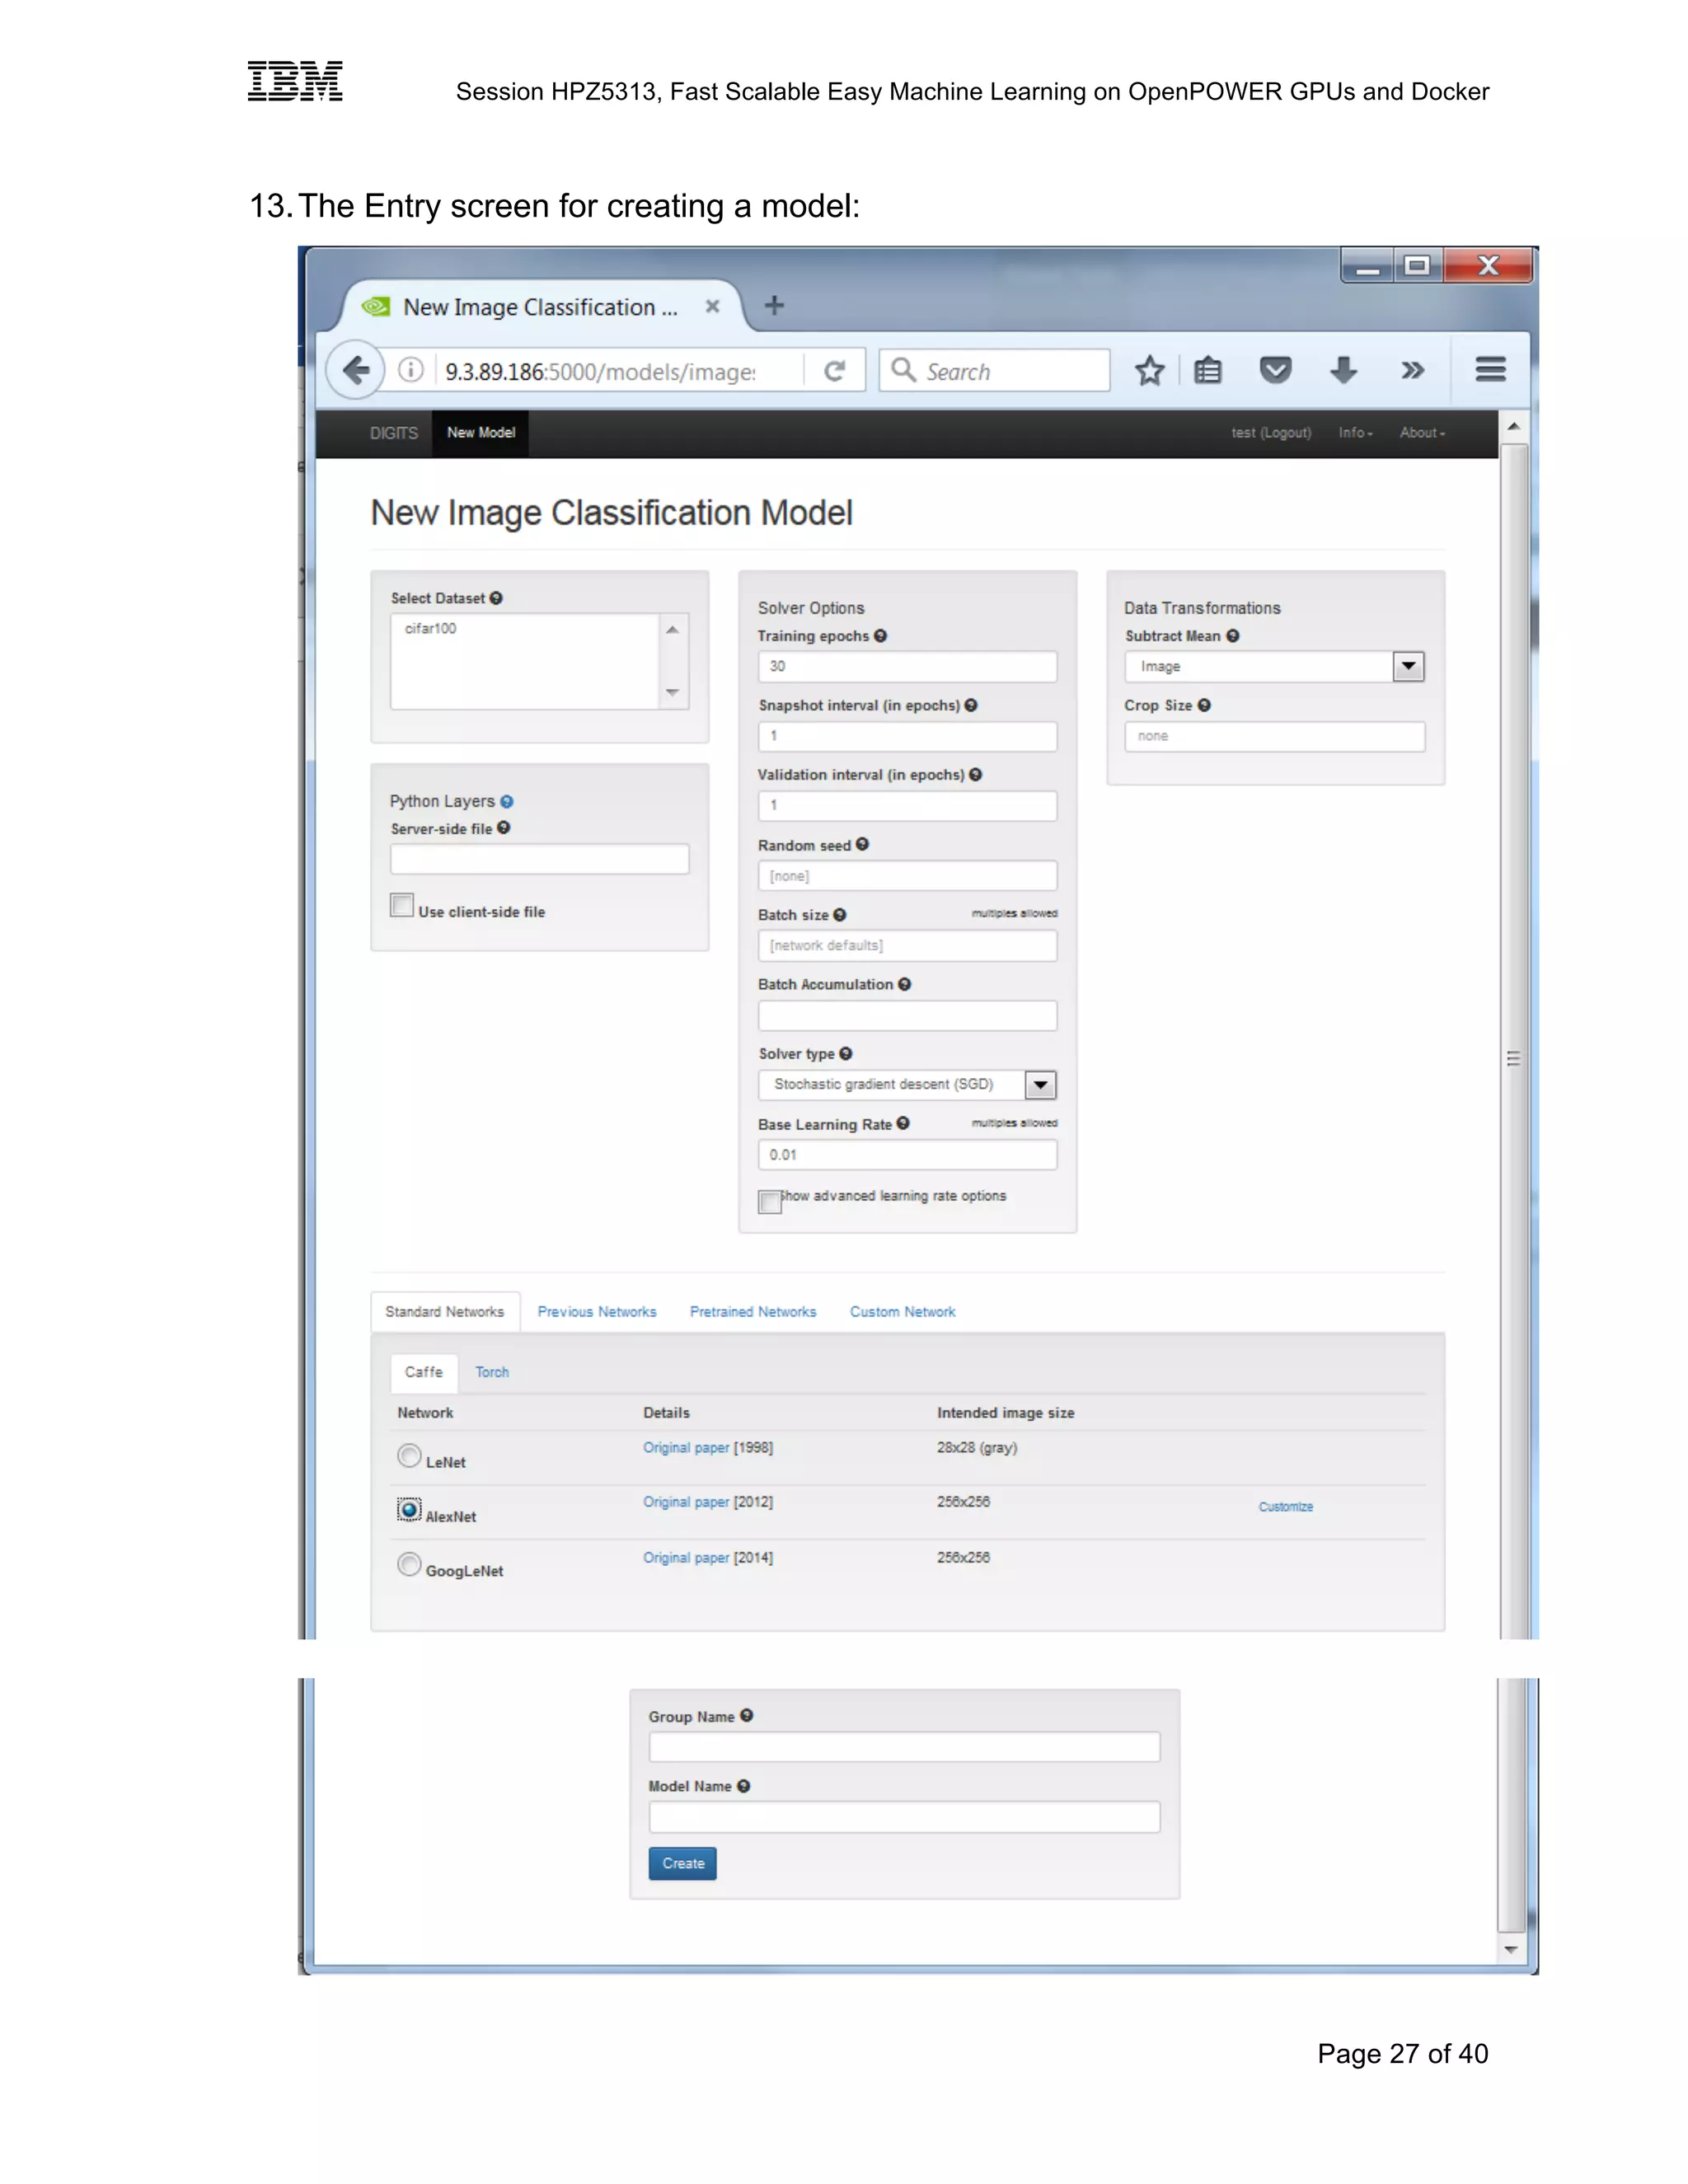Click the browser back arrow button
Viewport: 1688px width, 2184px height.
pyautogui.click(x=355, y=371)
